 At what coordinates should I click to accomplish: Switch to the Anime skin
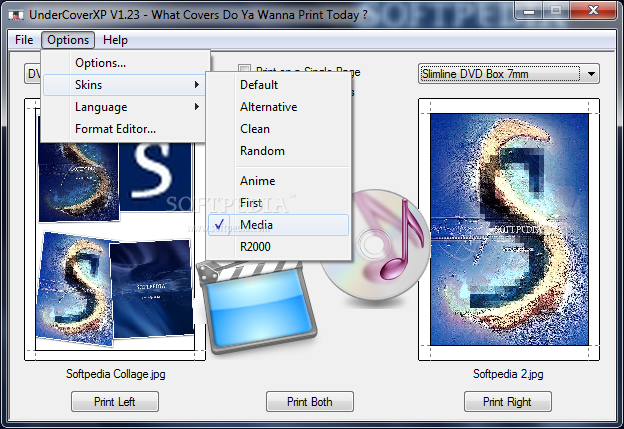coord(279,181)
